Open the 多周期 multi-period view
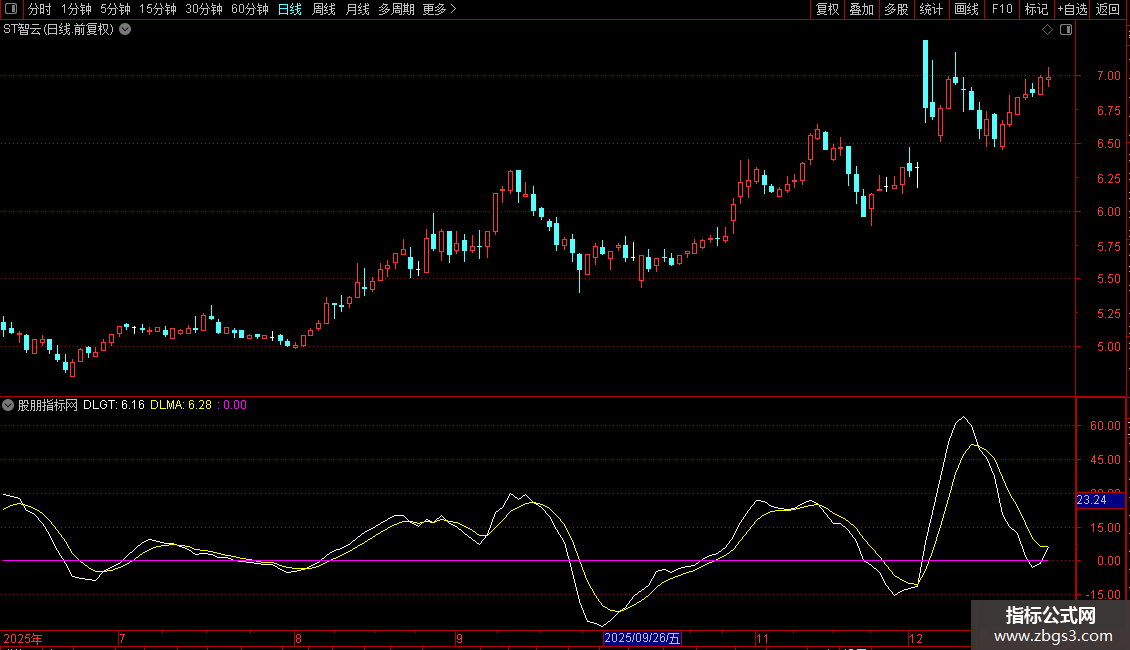This screenshot has height=650, width=1130. click(x=396, y=9)
